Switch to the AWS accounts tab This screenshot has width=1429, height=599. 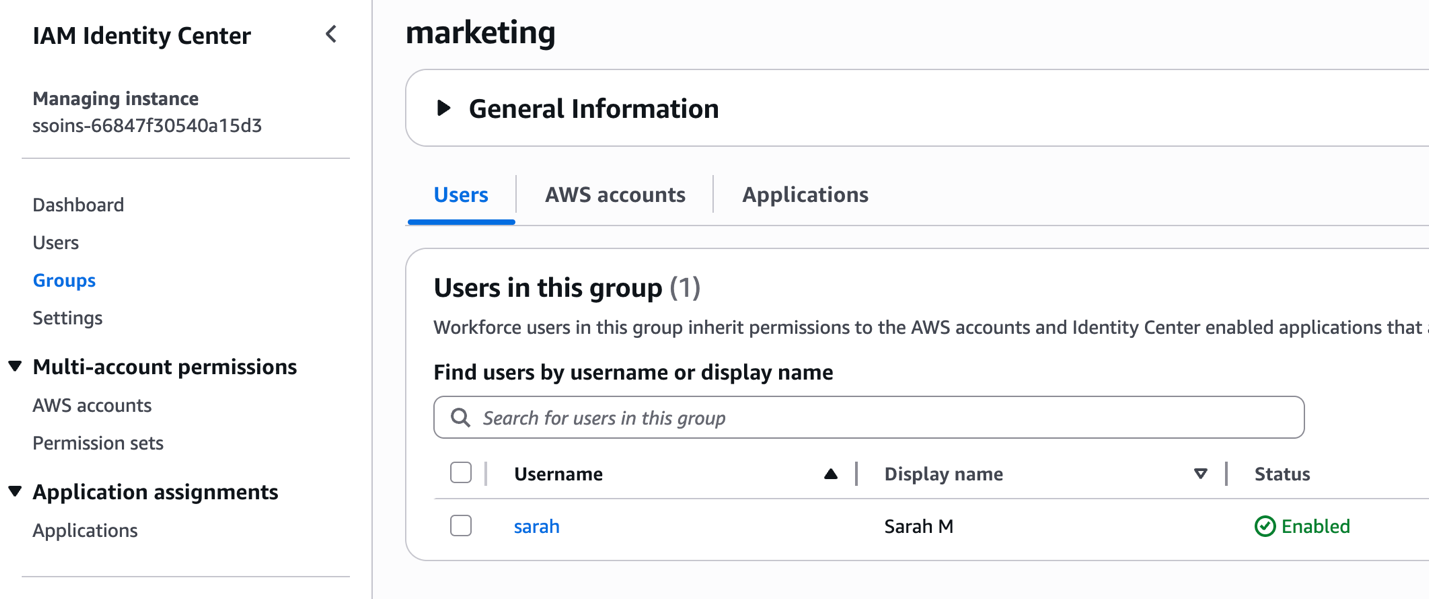614,194
